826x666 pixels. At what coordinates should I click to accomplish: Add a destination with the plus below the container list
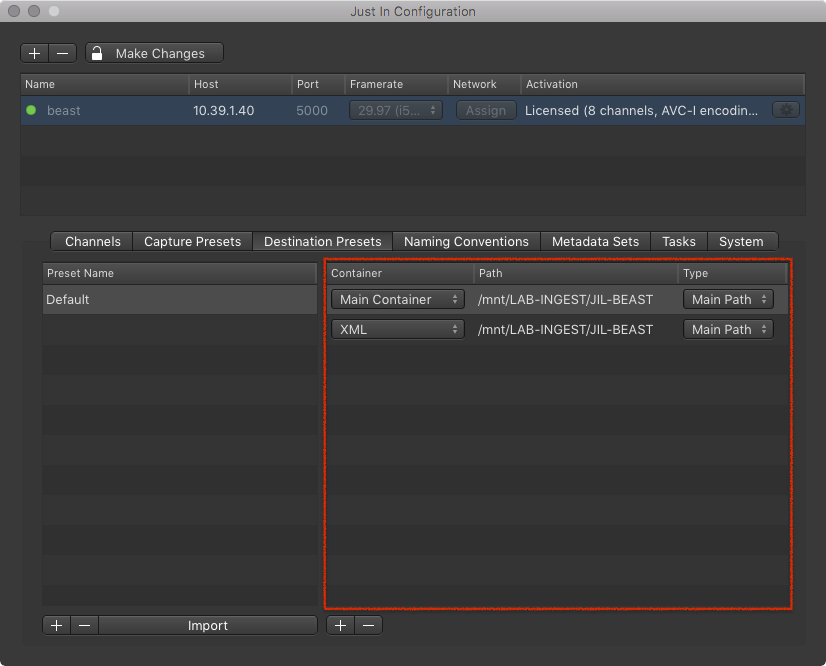[x=341, y=625]
